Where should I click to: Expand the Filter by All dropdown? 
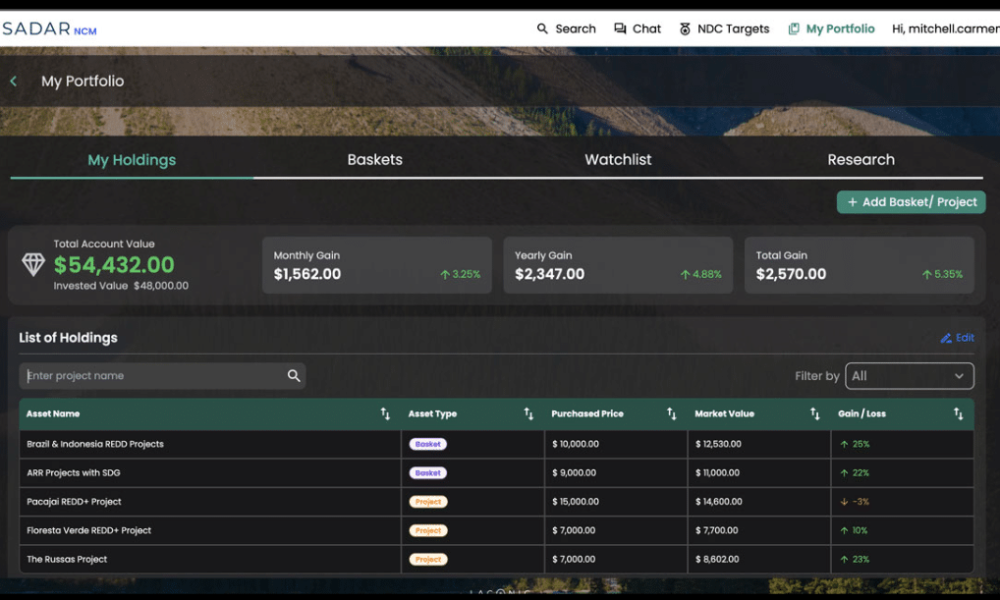909,376
